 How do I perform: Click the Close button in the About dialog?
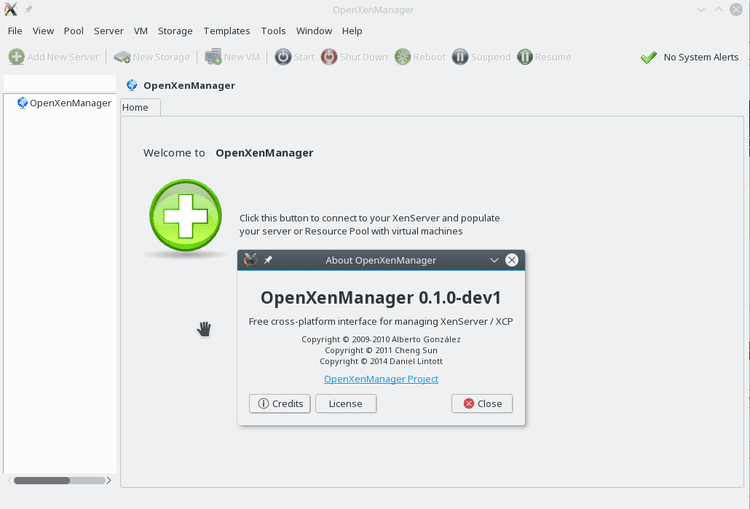coord(482,404)
